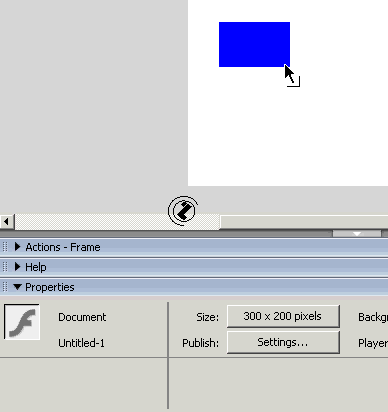Click the Help panel title text
Screen dimensions: 388x412
pos(36,267)
